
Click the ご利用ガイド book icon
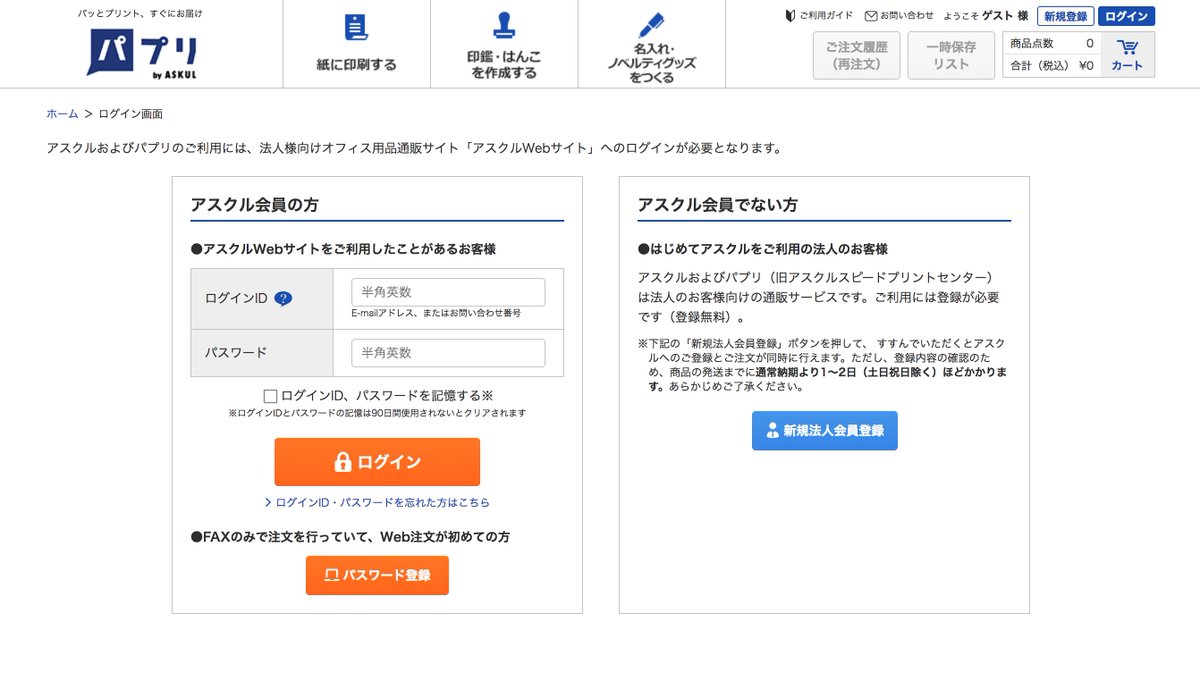click(791, 15)
